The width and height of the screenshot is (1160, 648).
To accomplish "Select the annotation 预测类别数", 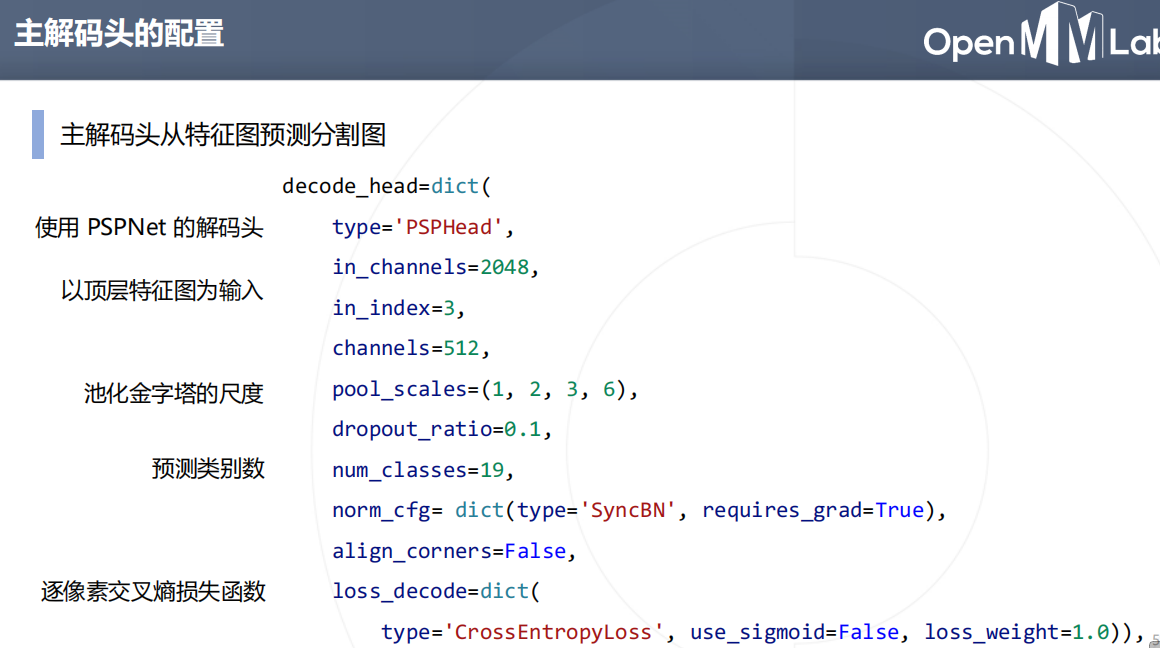I will click(208, 468).
